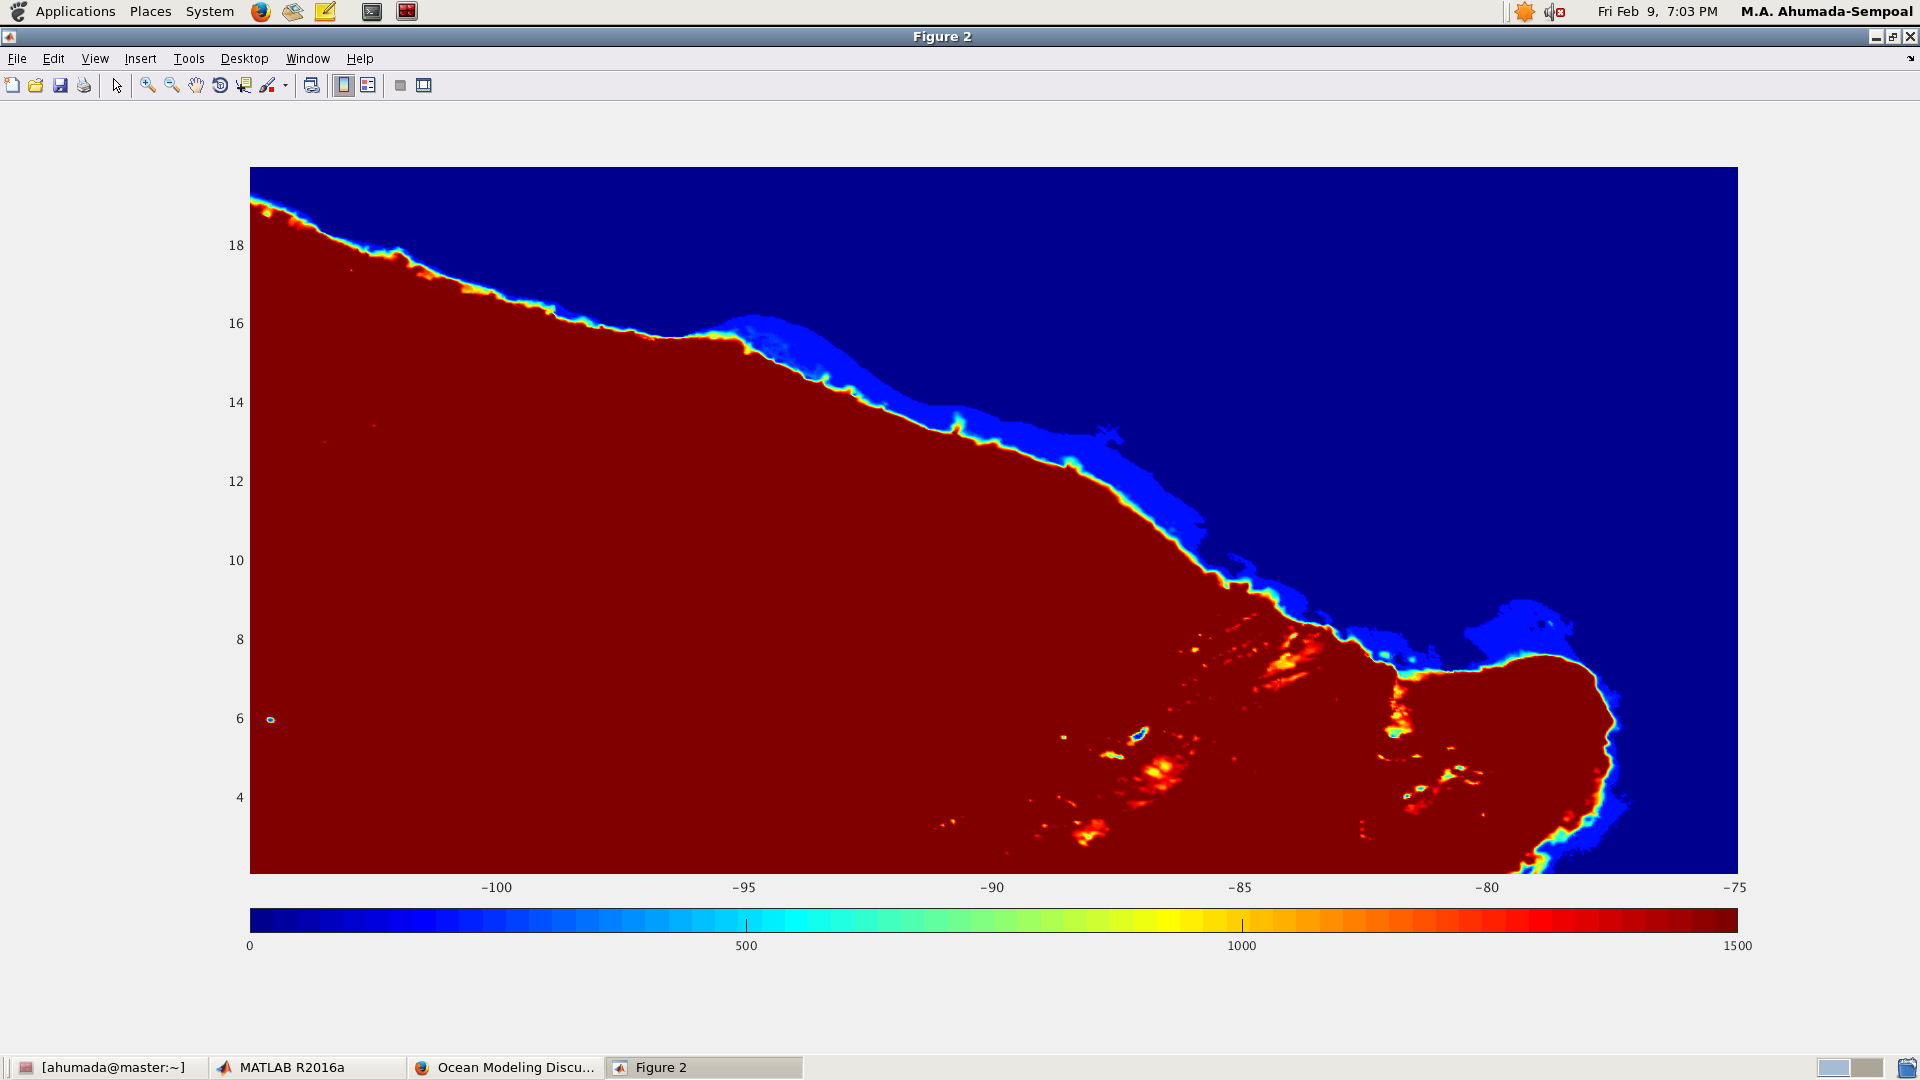This screenshot has width=1920, height=1080.
Task: Switch to Ocean Modeling Discussion Firefox window
Action: tap(515, 1067)
